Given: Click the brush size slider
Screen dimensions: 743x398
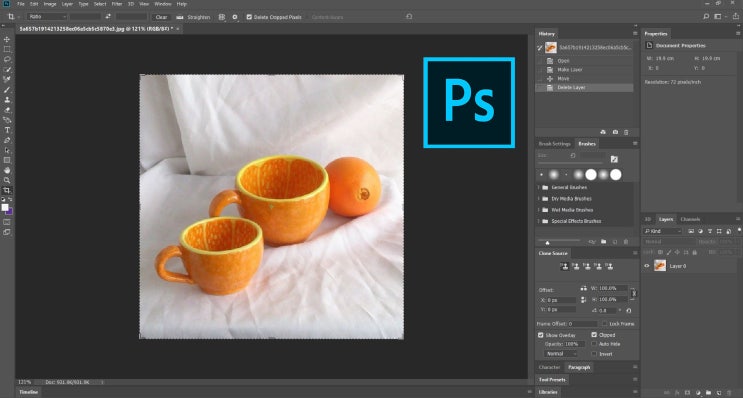Looking at the screenshot, I should (571, 163).
